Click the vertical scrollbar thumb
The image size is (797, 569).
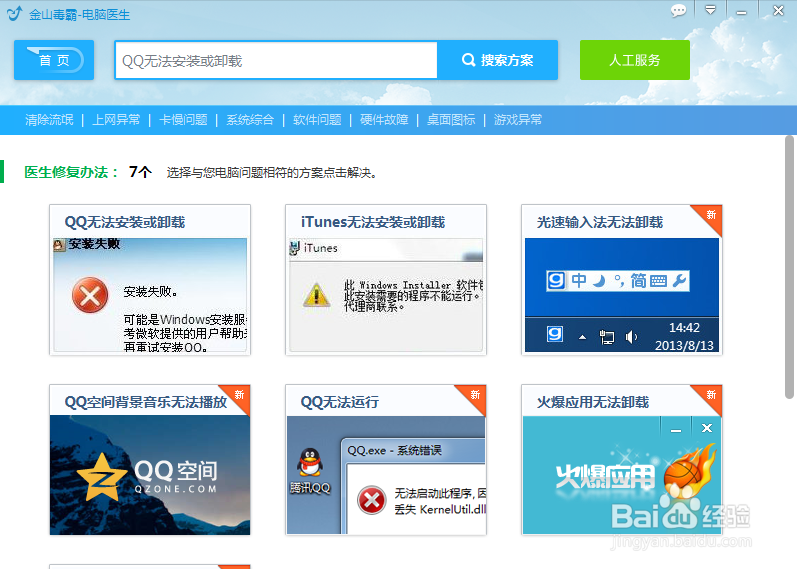(x=789, y=267)
